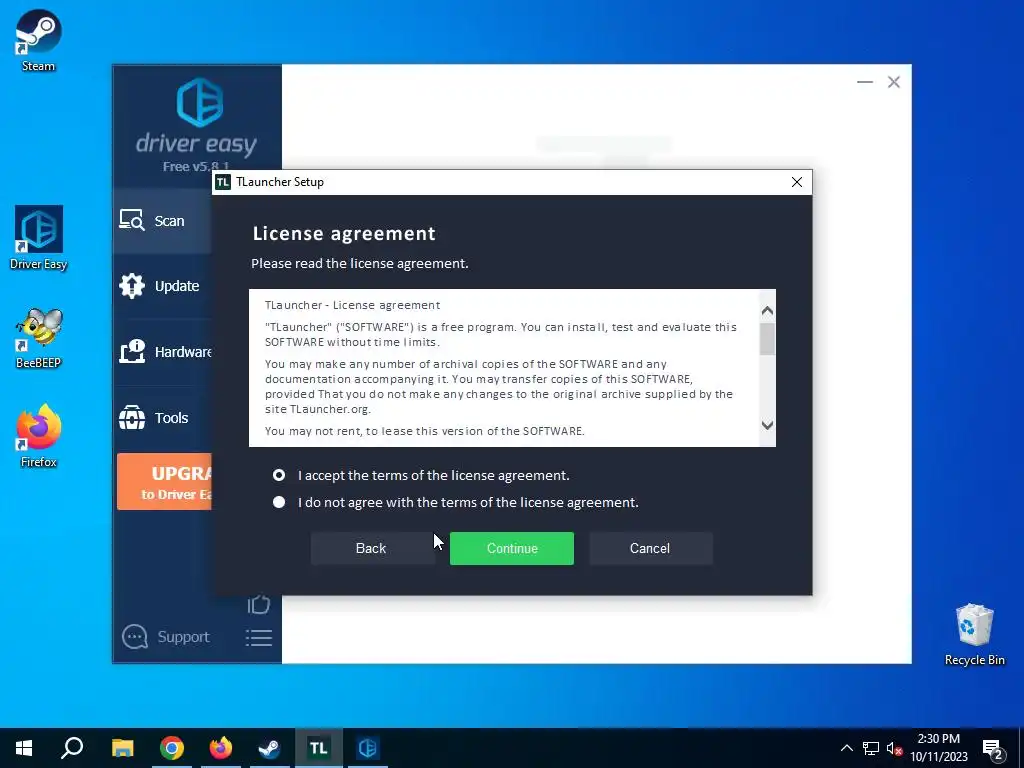Select the Firefox desktop shortcut
The width and height of the screenshot is (1024, 768).
[39, 436]
